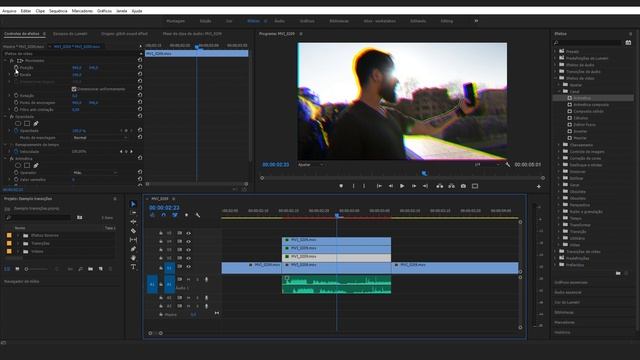Expand the Transições de áudio folder
Image resolution: width=640 pixels, height=360 pixels.
point(556,71)
